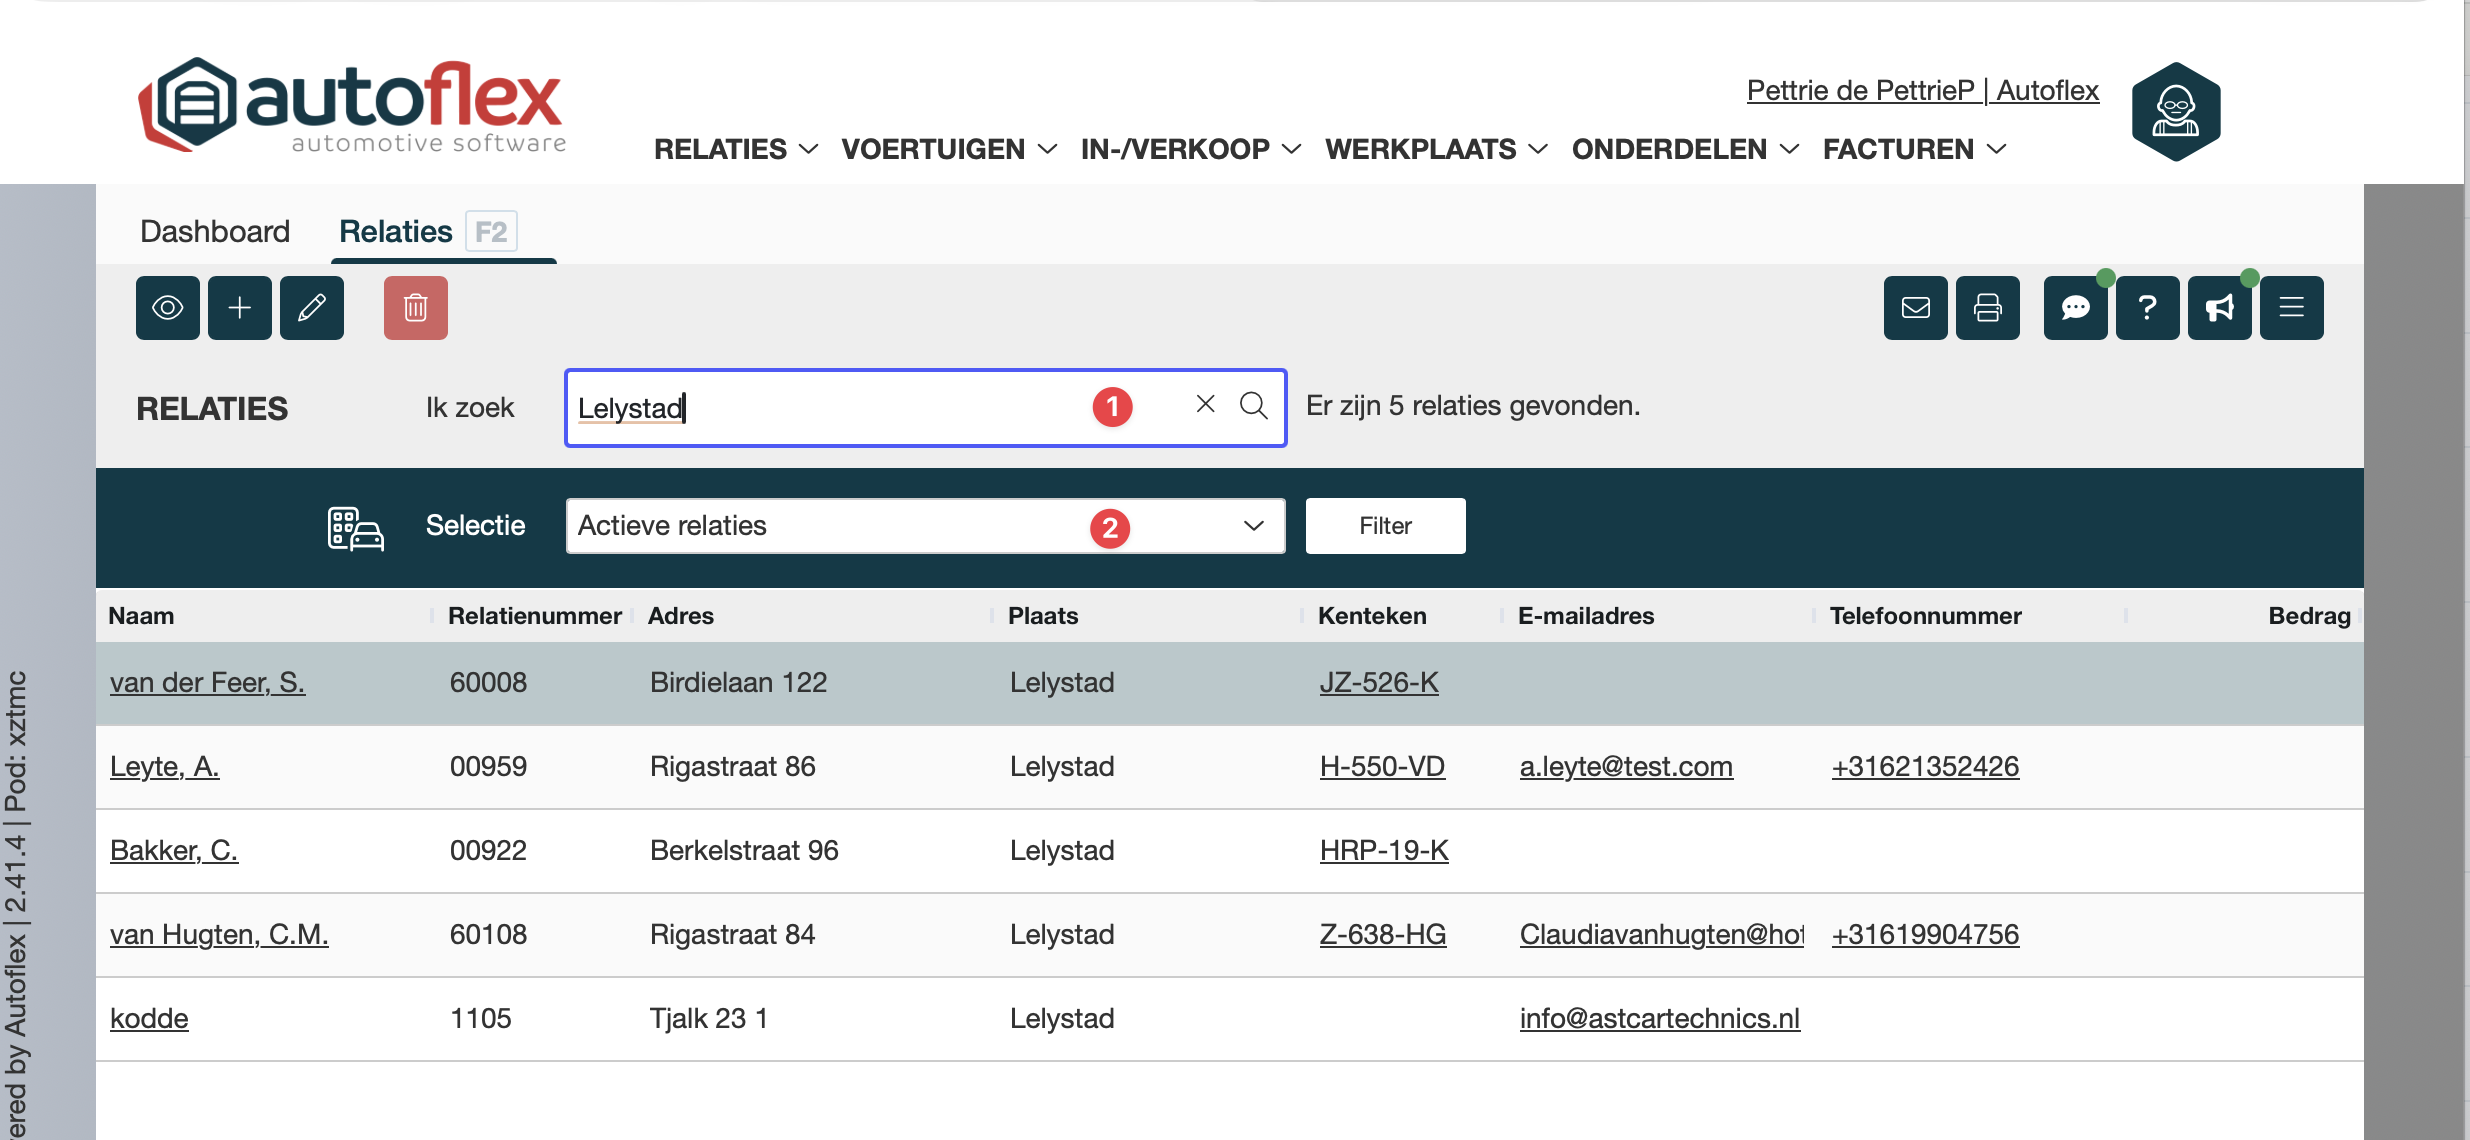Click the Claudiavanhugten email address
The width and height of the screenshot is (2470, 1140).
click(x=1662, y=934)
